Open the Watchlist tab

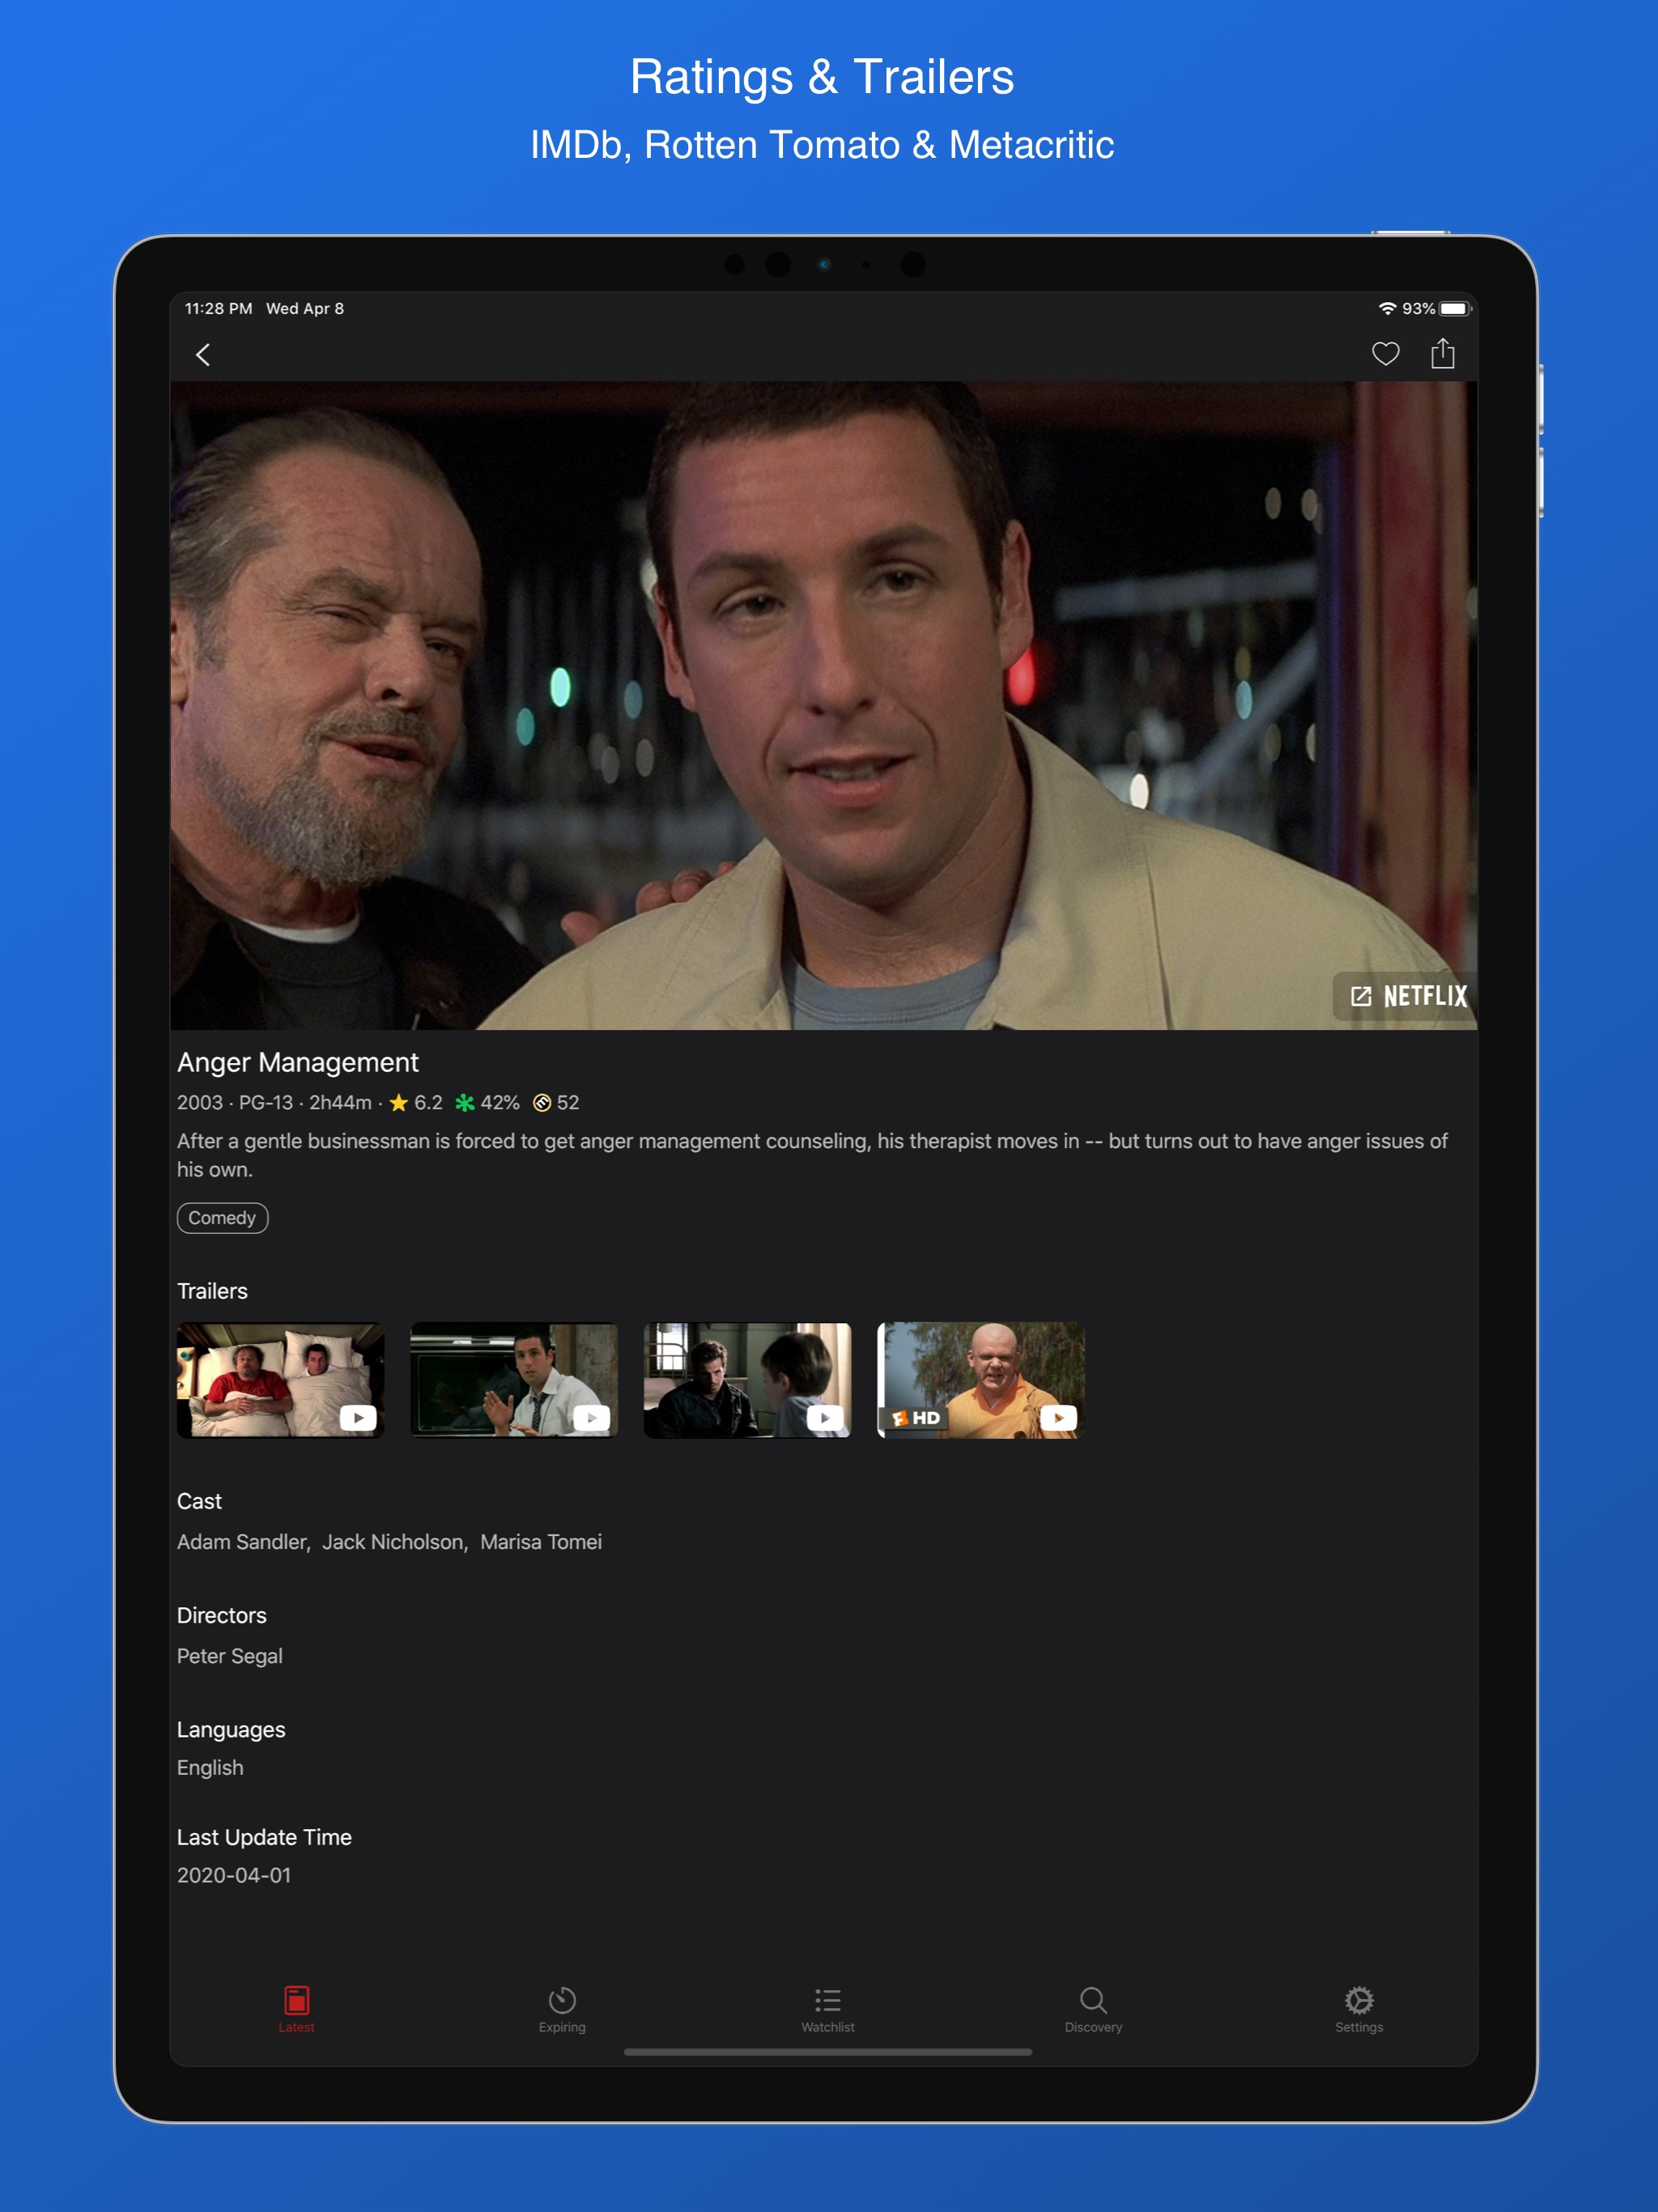[828, 2008]
